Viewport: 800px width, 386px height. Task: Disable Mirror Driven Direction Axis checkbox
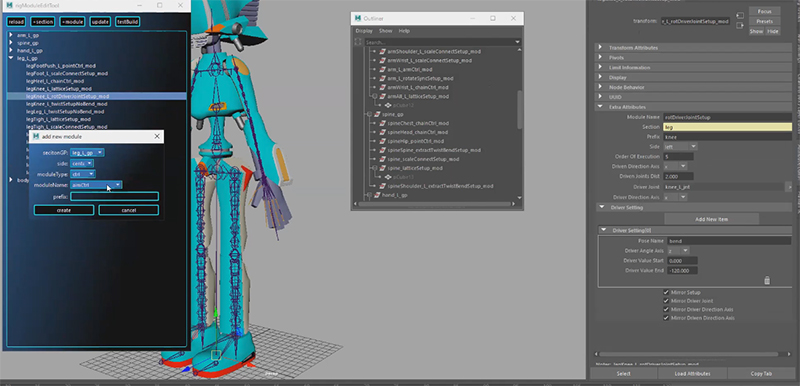tap(666, 318)
